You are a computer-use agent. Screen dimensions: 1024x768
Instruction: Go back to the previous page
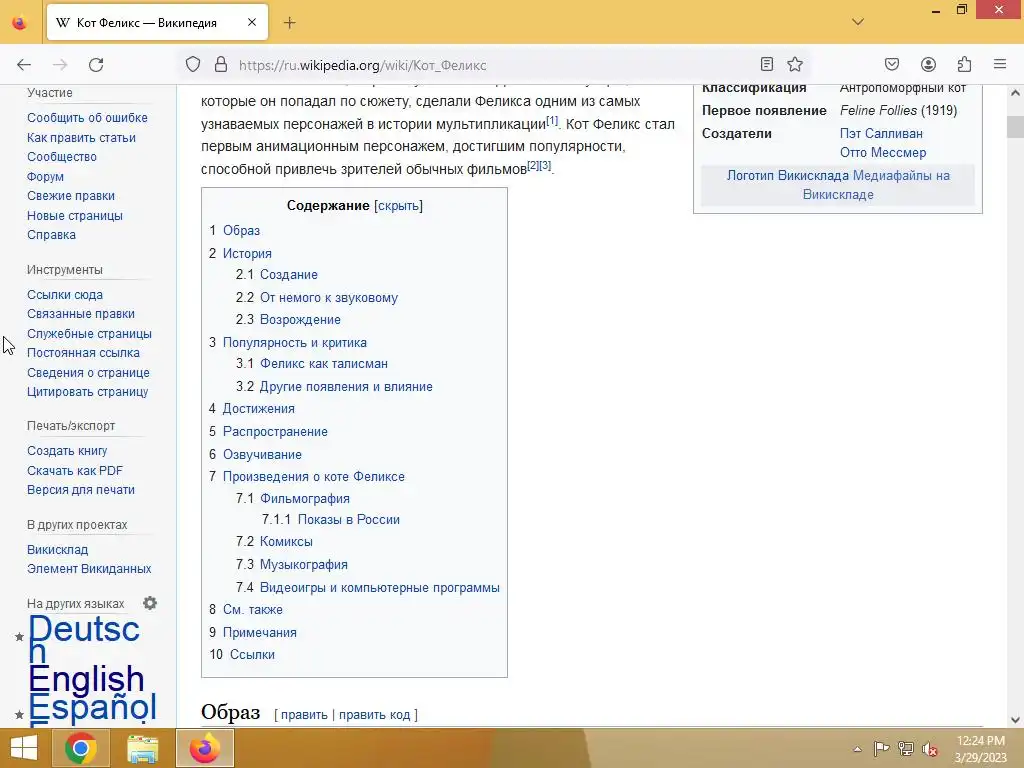pos(24,65)
